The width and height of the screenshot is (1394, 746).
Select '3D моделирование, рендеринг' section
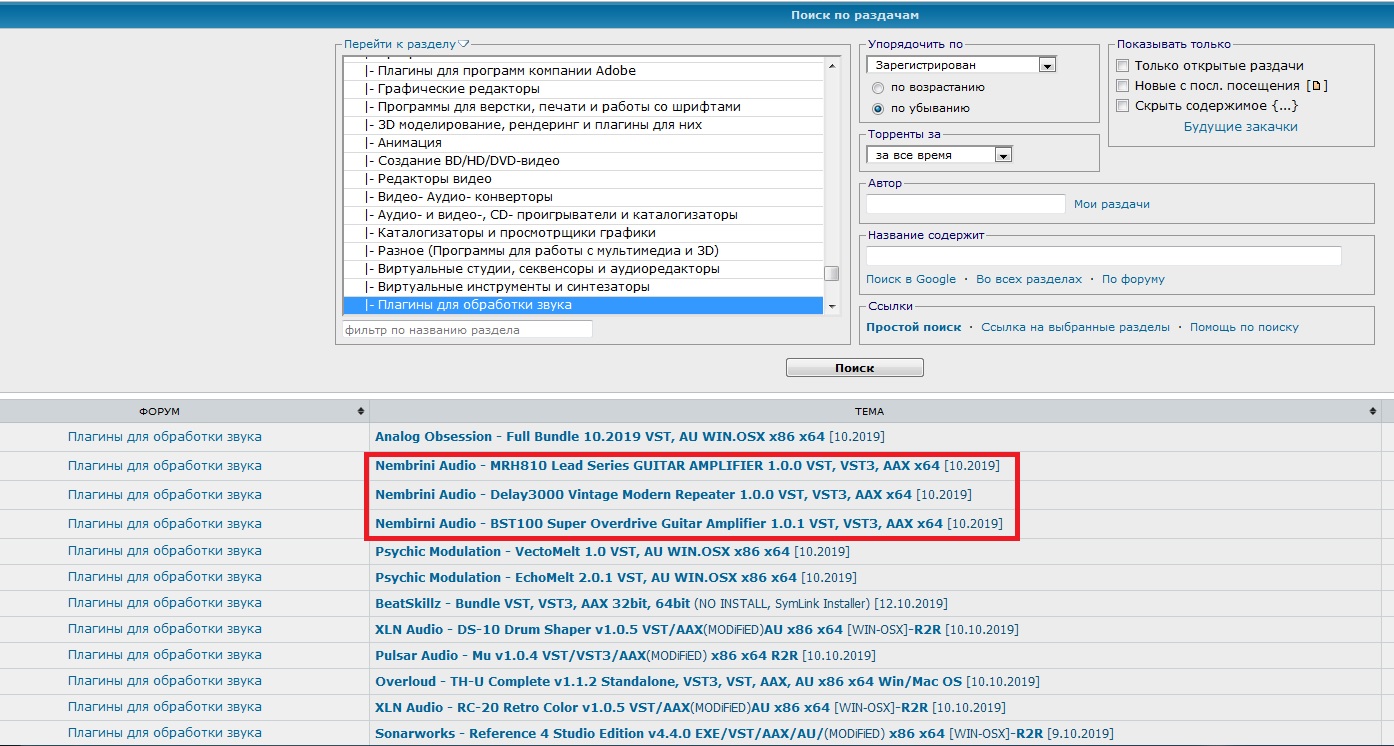(x=583, y=125)
